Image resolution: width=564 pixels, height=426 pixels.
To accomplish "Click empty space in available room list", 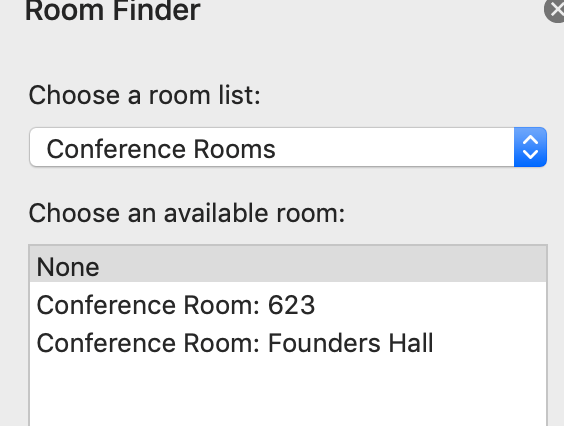I will [x=288, y=394].
